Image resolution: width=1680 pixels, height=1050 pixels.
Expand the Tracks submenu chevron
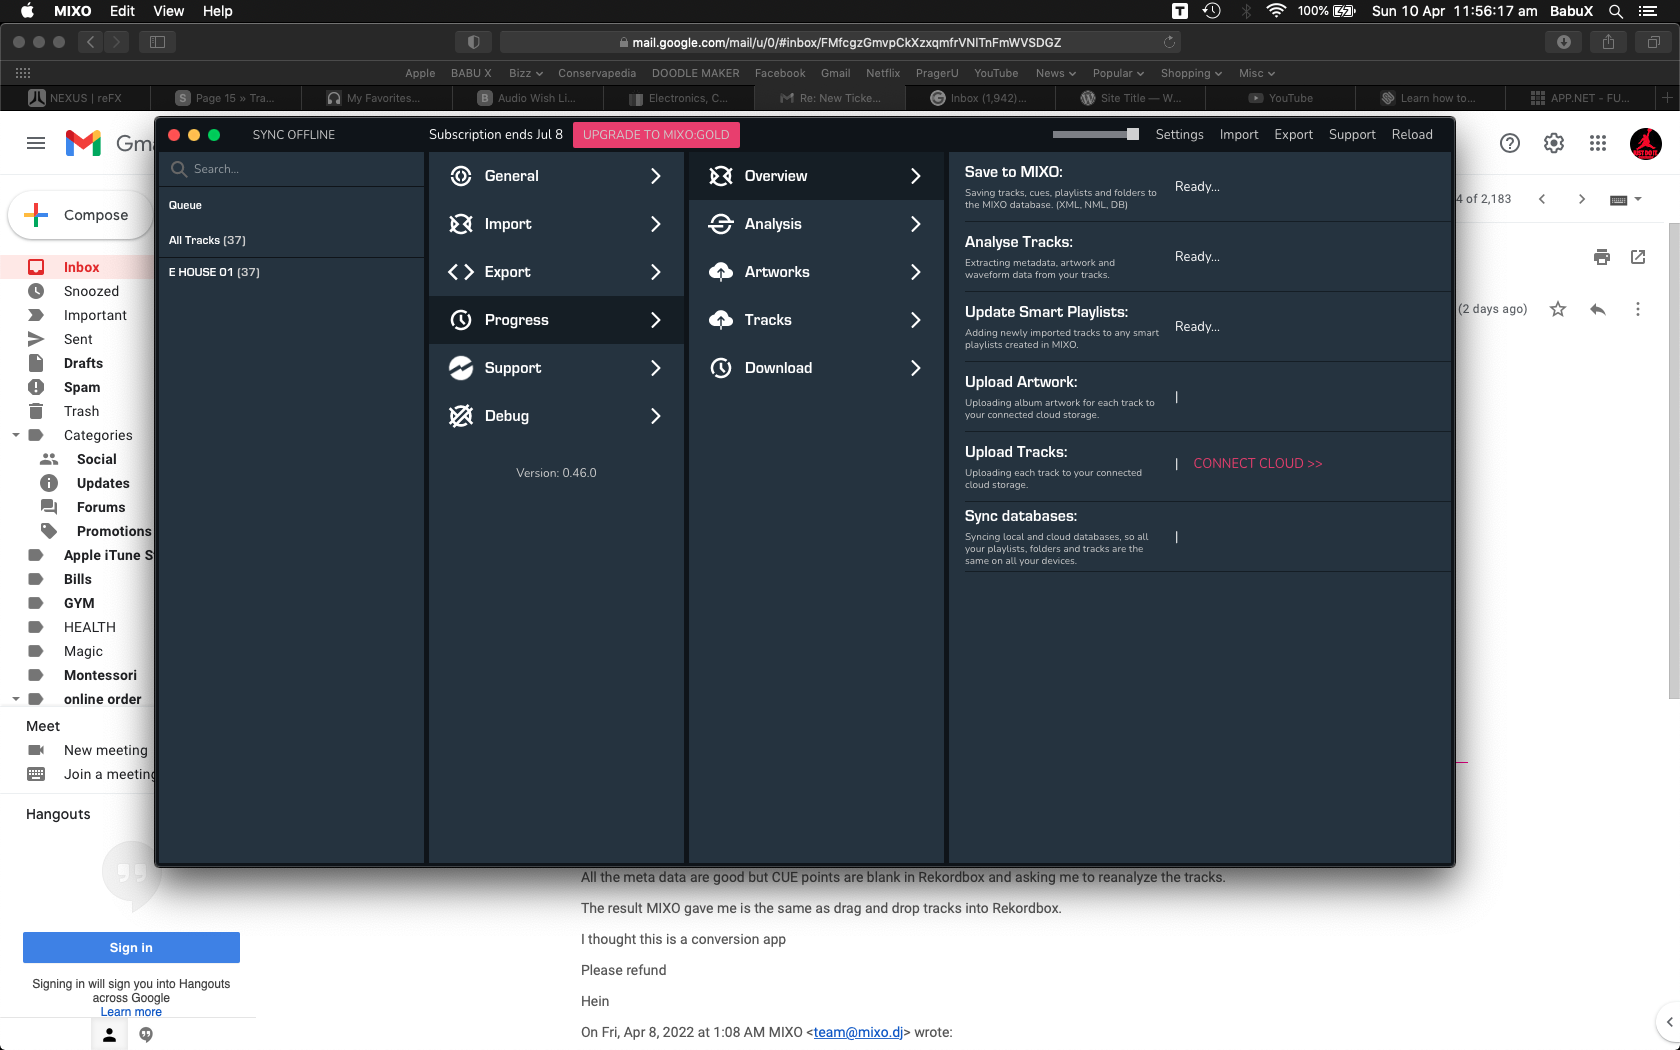tap(916, 320)
